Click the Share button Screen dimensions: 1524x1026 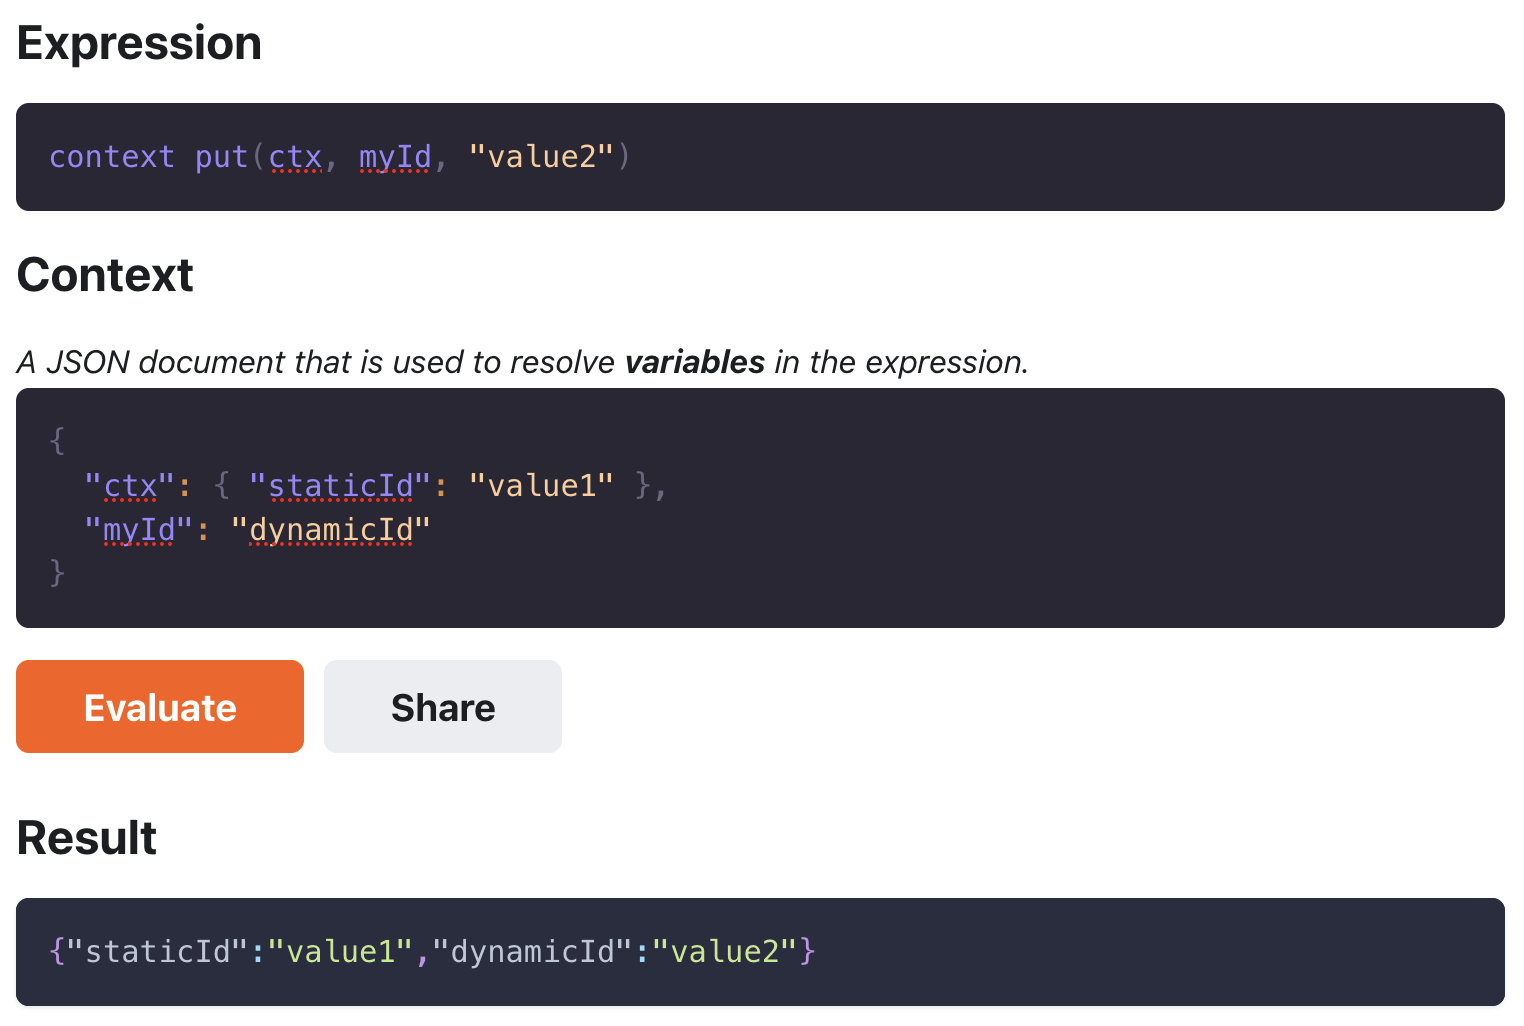[443, 706]
